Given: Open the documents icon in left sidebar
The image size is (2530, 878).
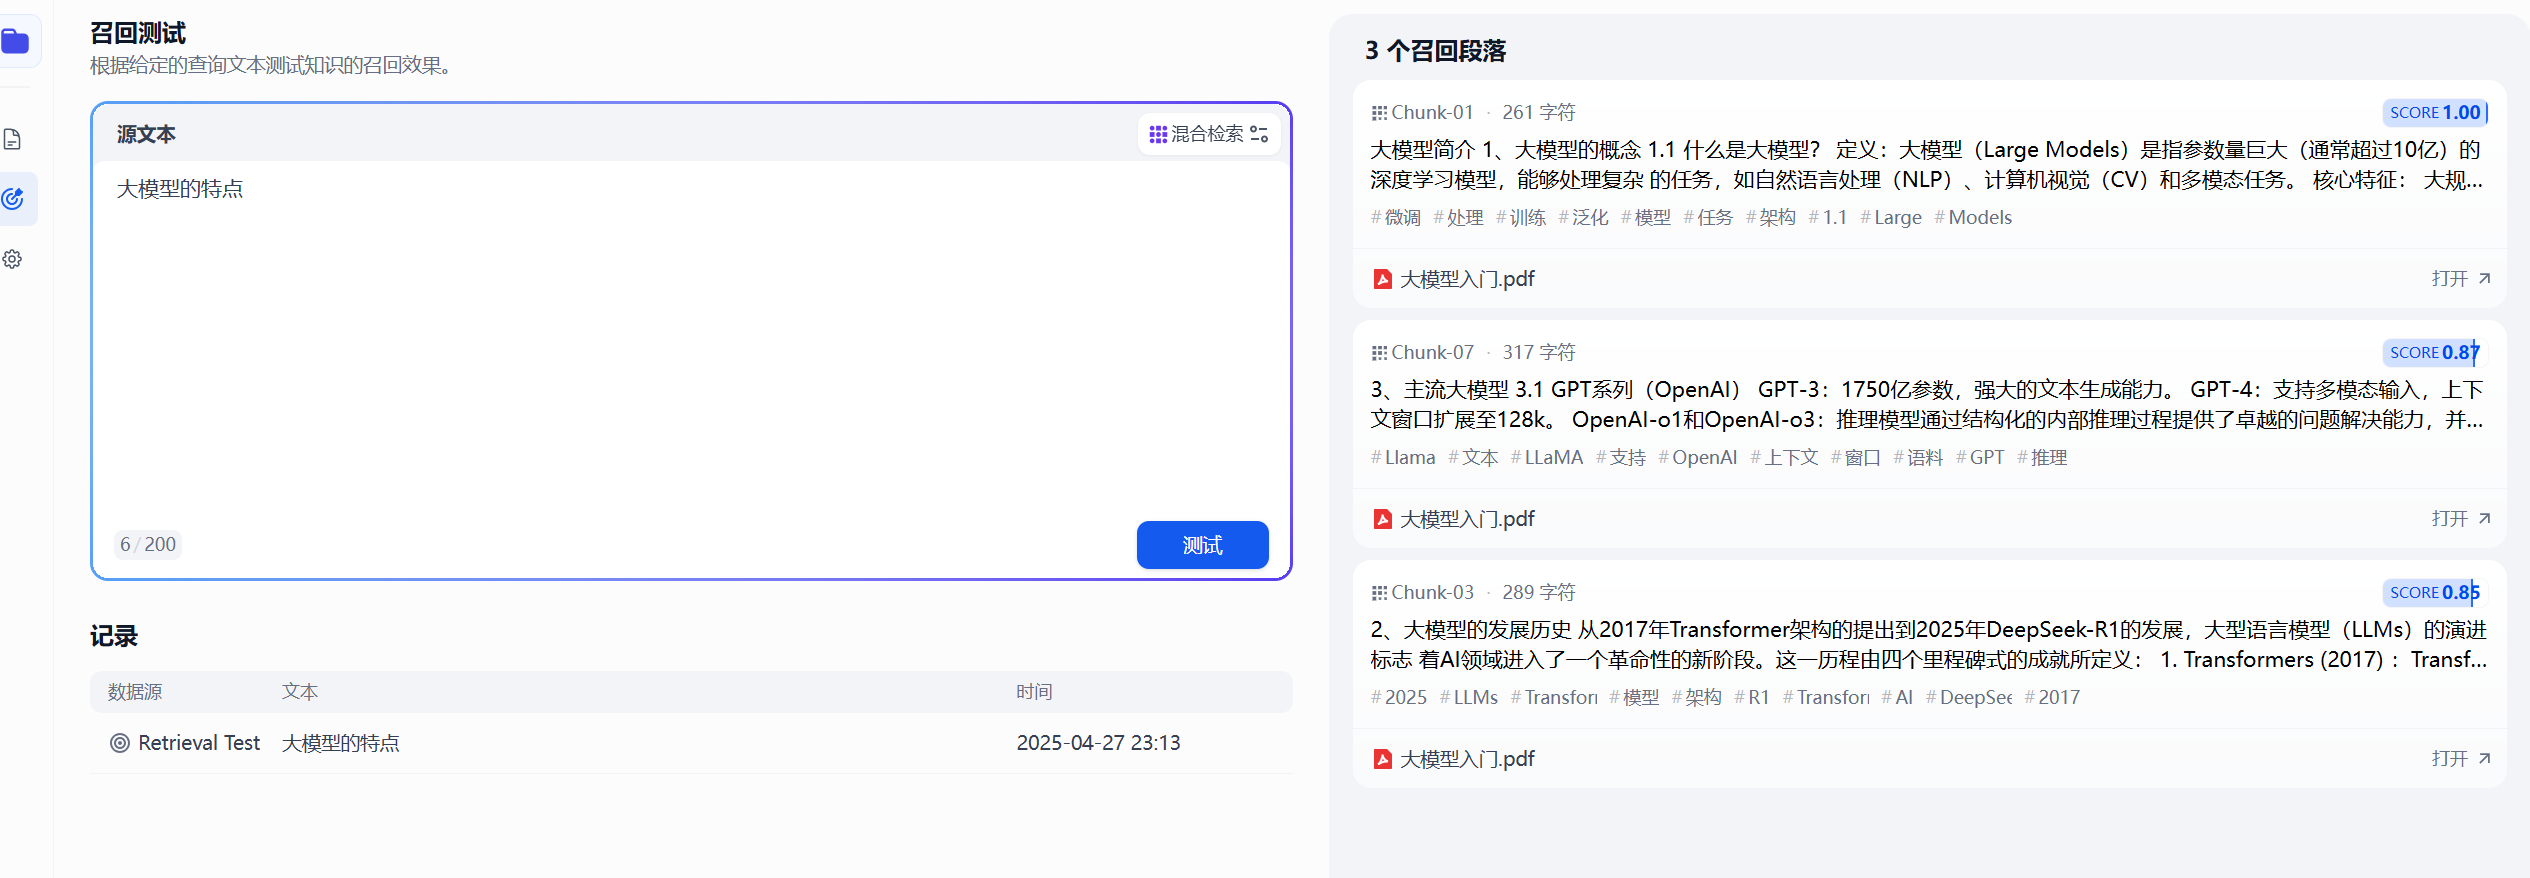Looking at the screenshot, I should (x=13, y=139).
